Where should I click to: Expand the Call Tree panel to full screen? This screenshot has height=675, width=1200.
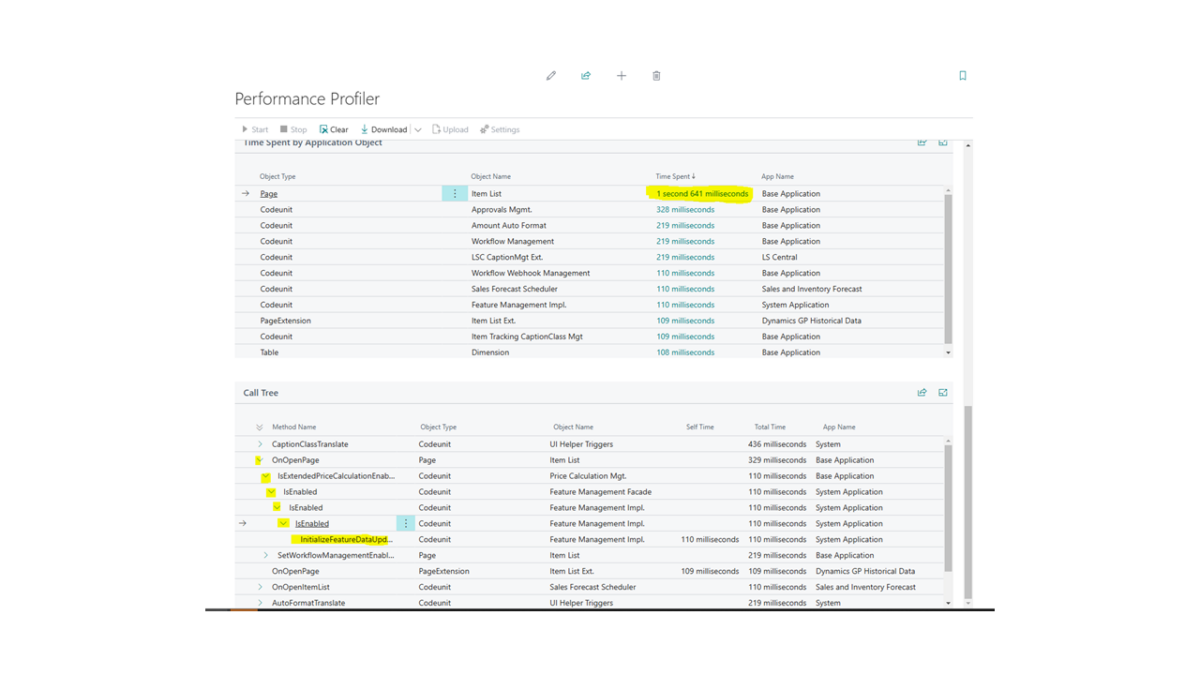(942, 392)
